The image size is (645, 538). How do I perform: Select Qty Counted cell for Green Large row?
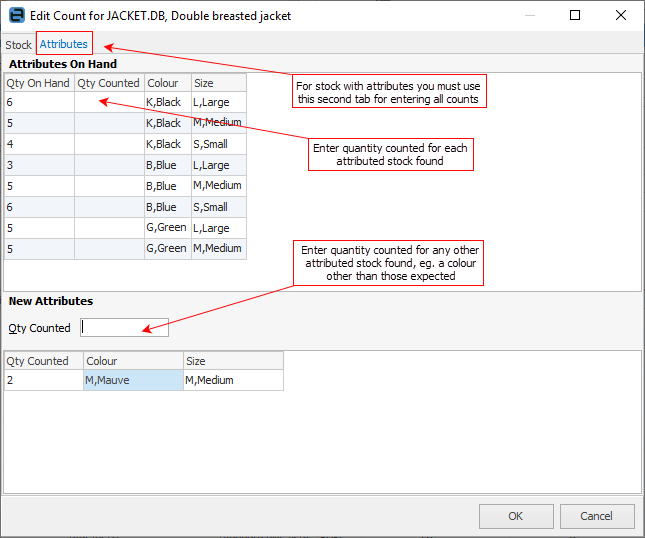coord(109,228)
